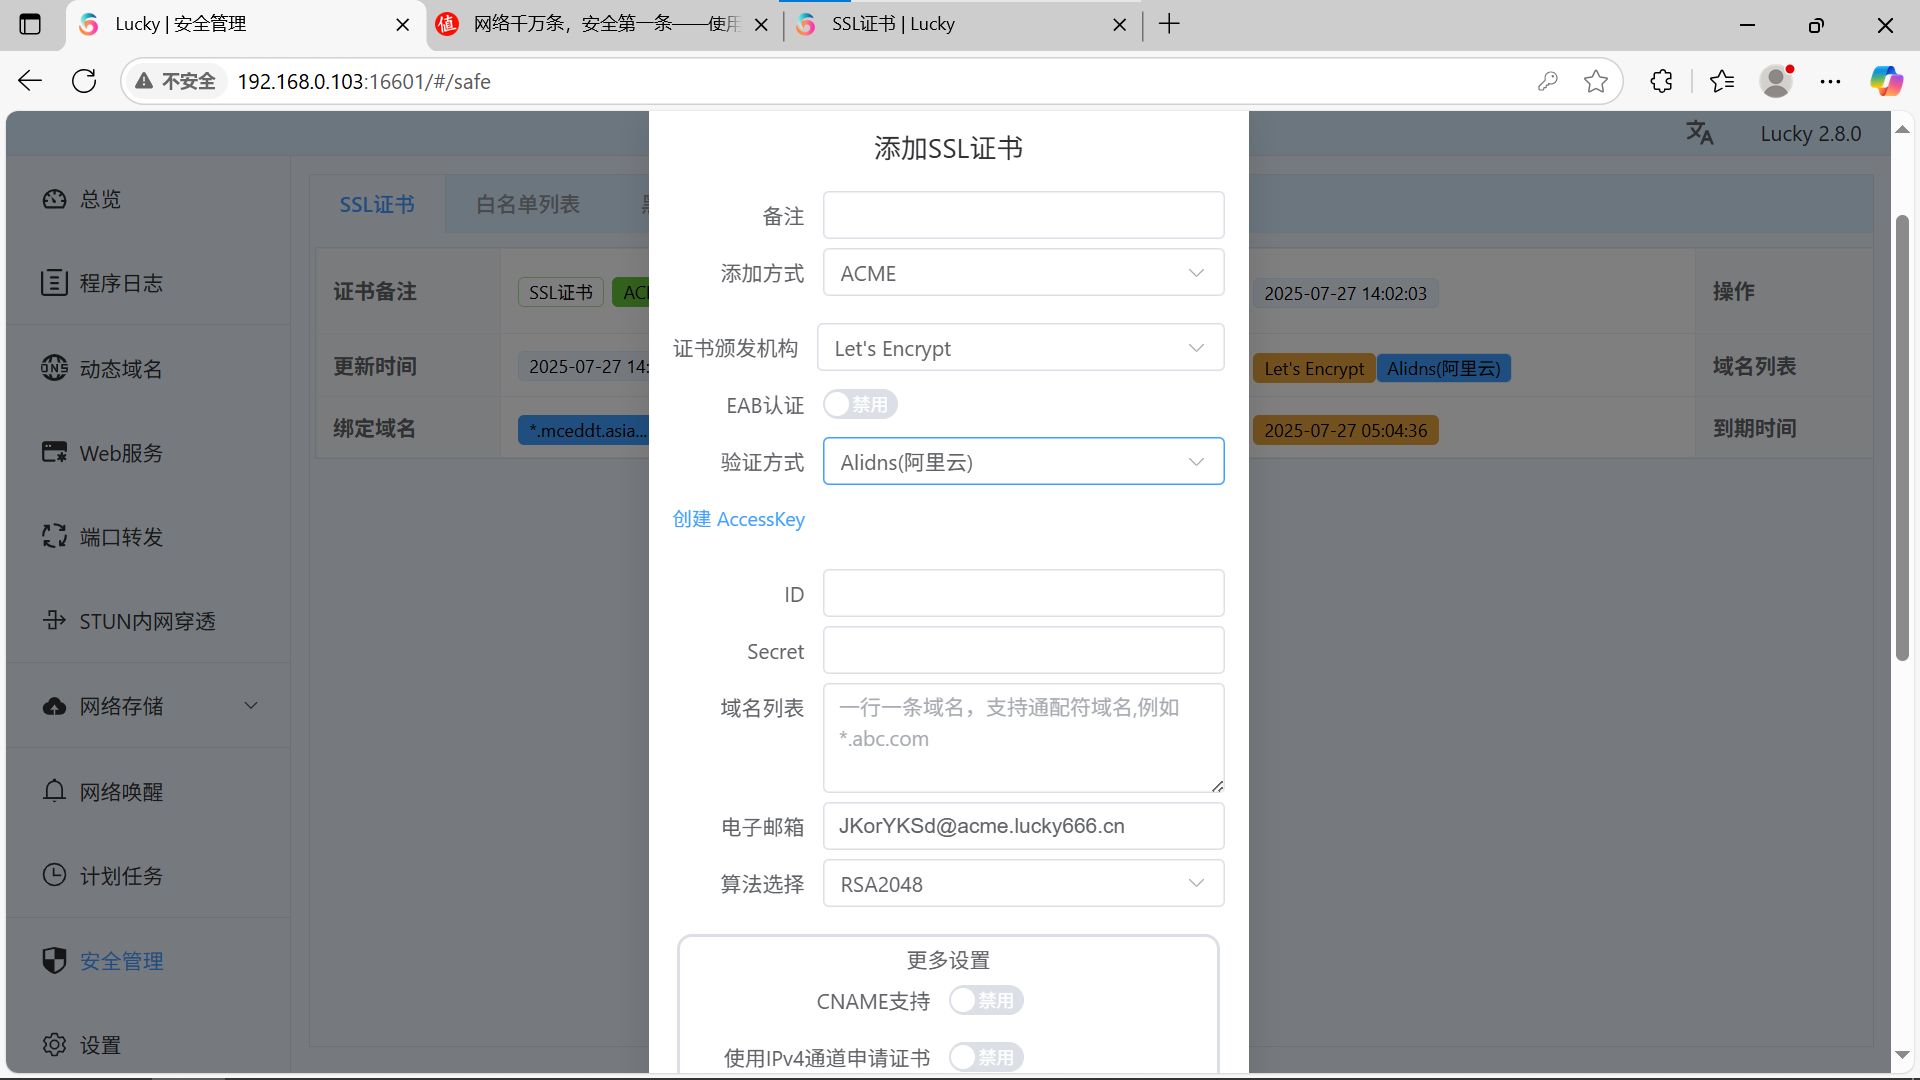
Task: Open the 动态域名 sidebar menu item
Action: [x=148, y=368]
